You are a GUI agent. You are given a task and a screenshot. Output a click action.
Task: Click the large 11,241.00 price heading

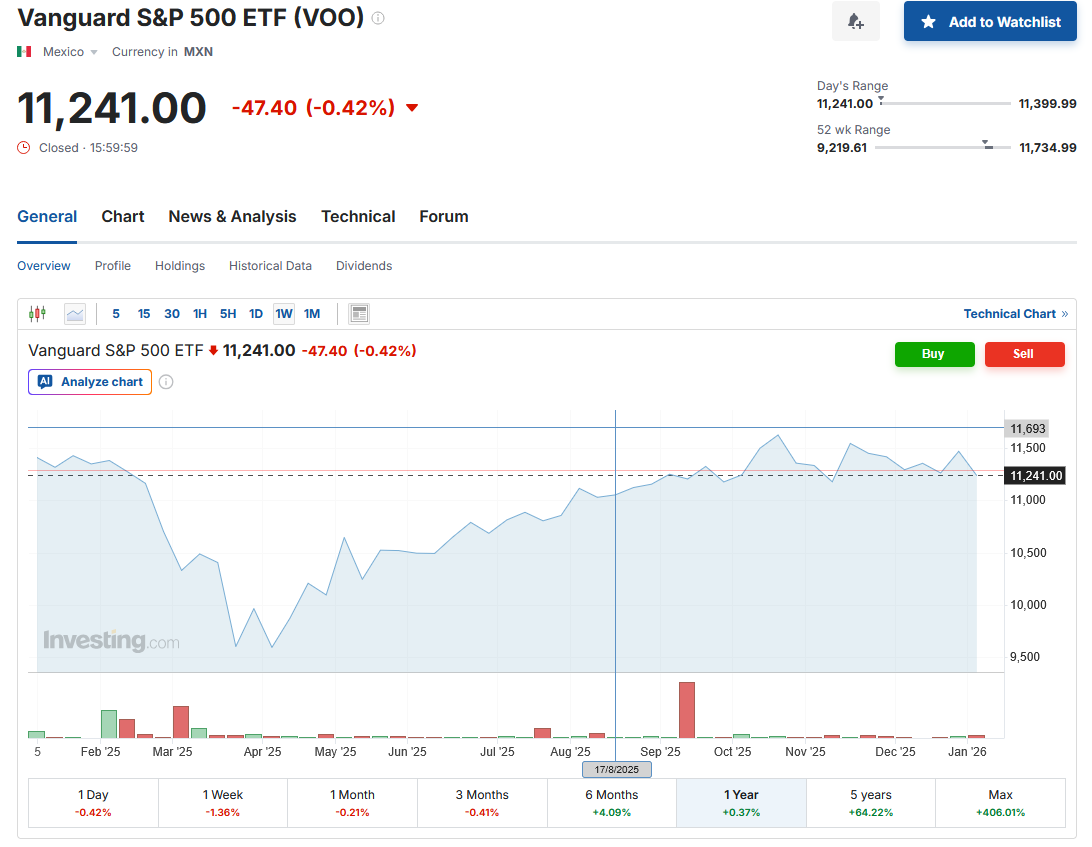pyautogui.click(x=112, y=109)
